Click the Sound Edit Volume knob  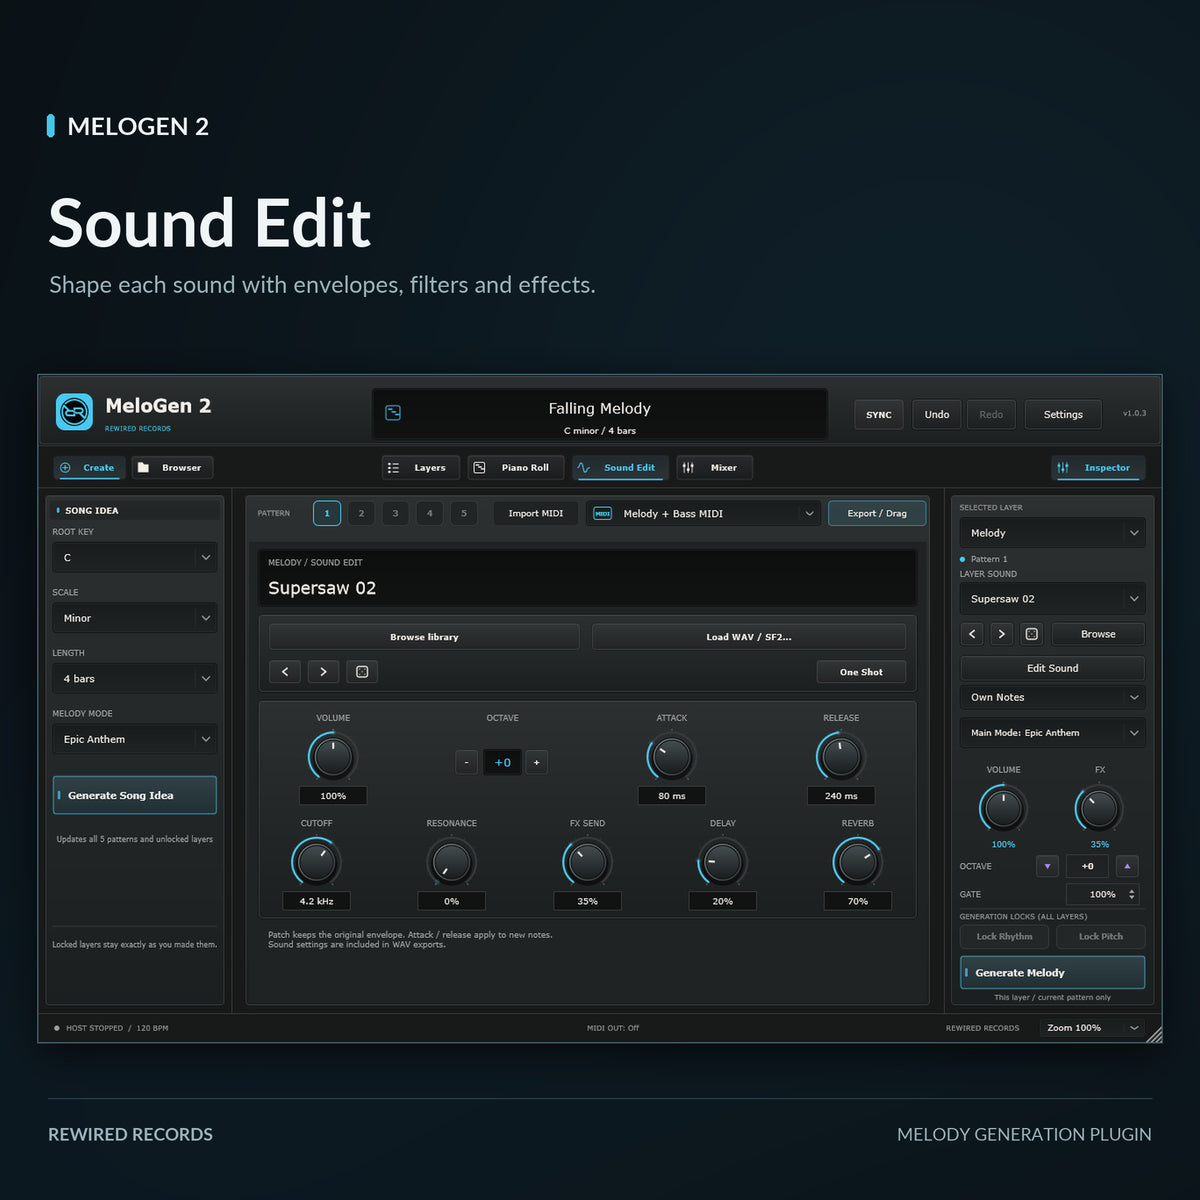pyautogui.click(x=333, y=757)
